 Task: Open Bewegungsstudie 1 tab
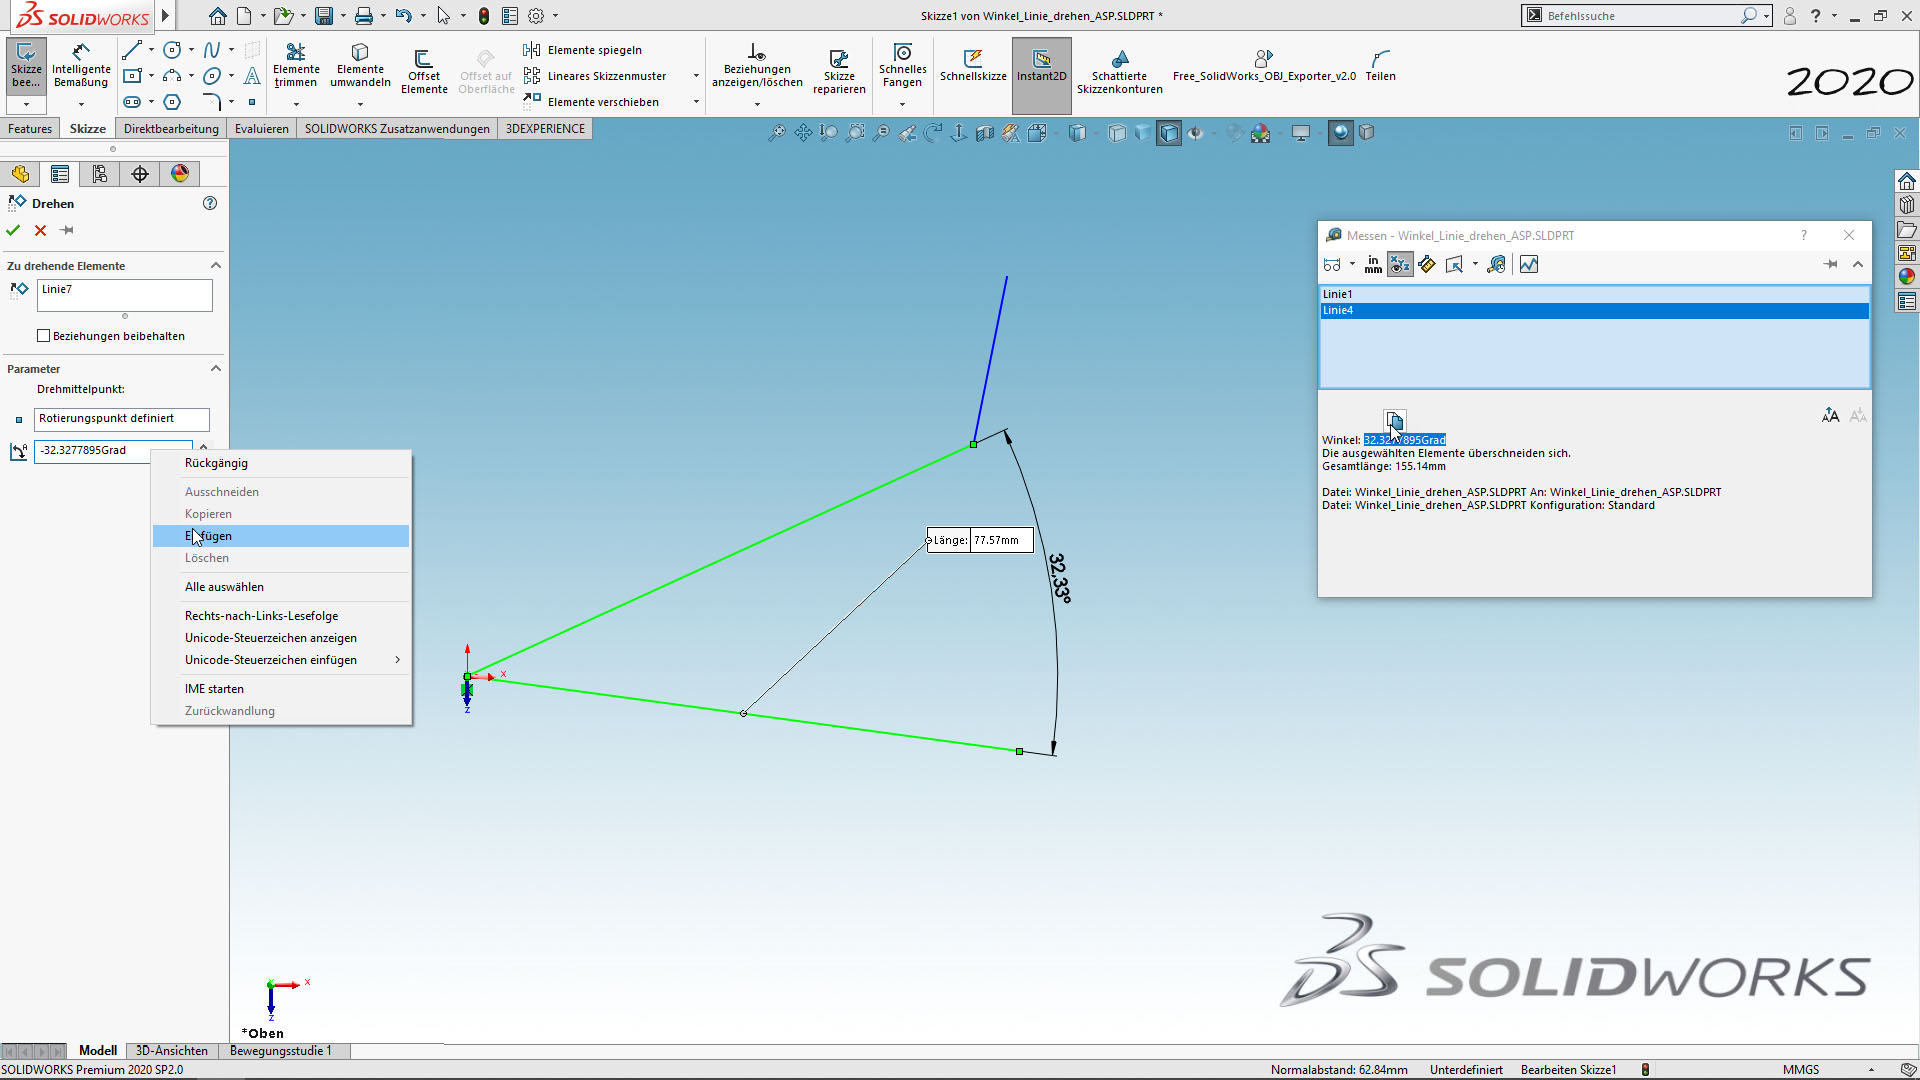click(280, 1051)
